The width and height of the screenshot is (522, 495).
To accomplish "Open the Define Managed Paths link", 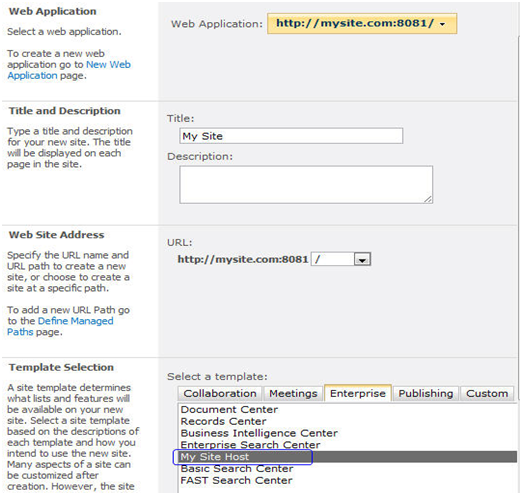I will [60, 326].
